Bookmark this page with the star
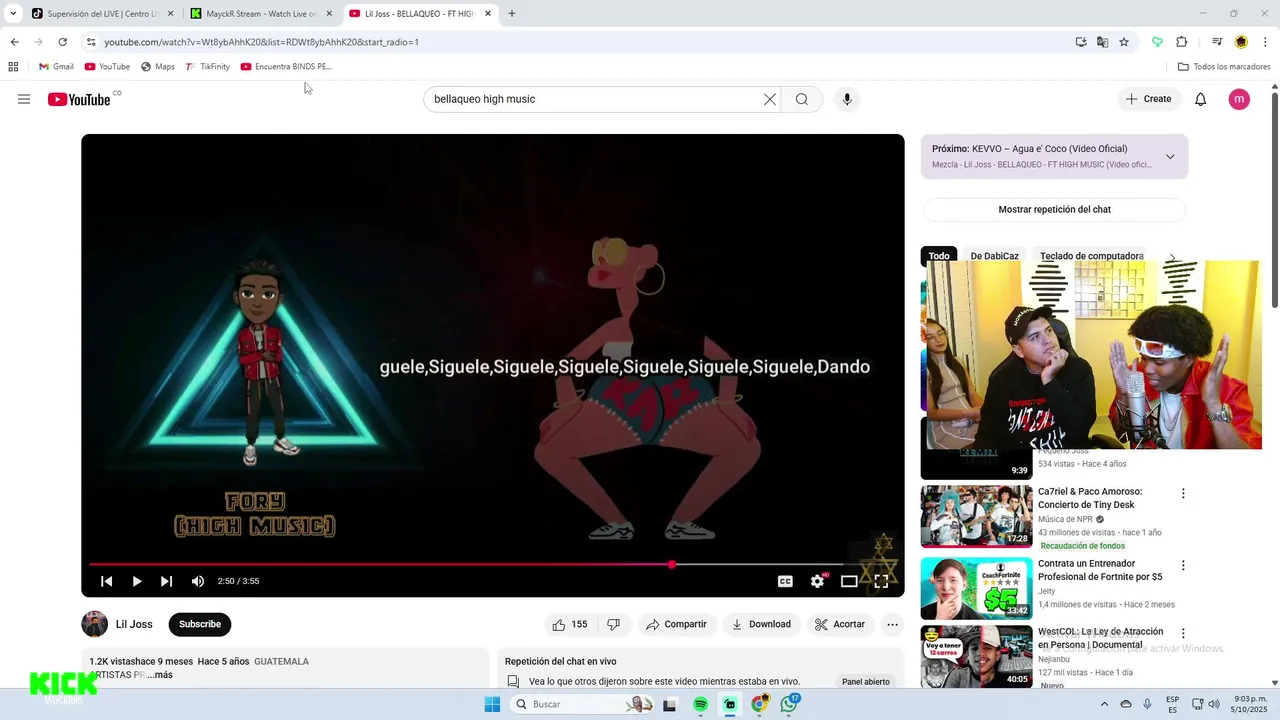Image resolution: width=1280 pixels, height=720 pixels. coord(1124,42)
